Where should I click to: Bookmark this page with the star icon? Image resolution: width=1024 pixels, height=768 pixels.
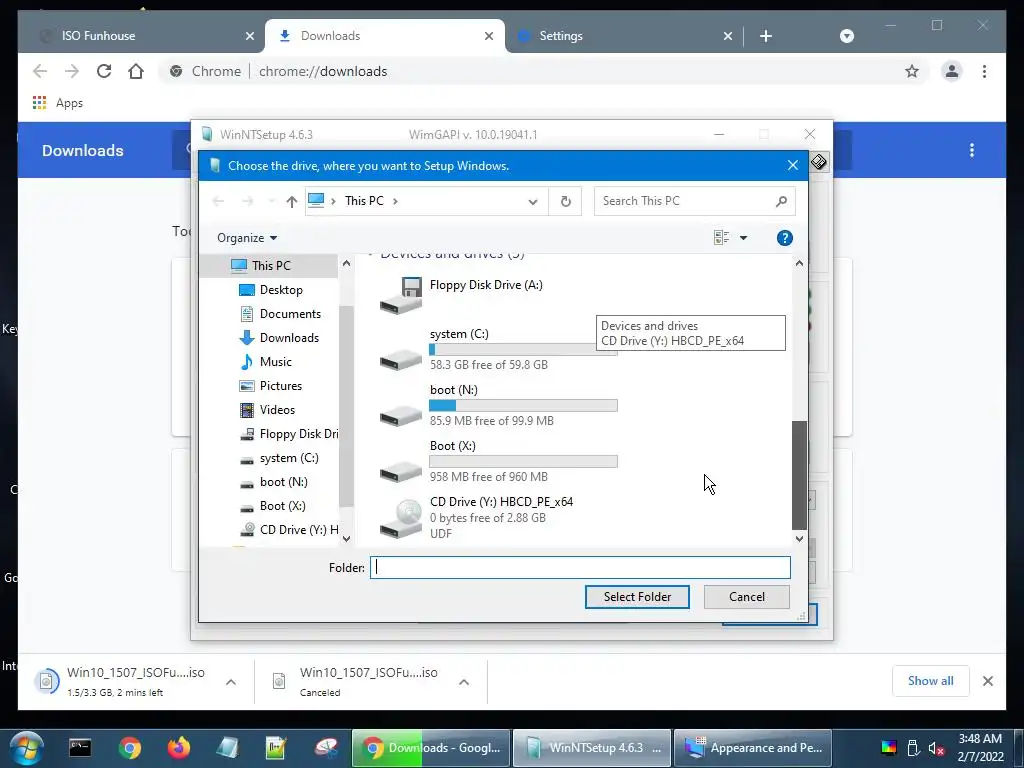(x=912, y=71)
